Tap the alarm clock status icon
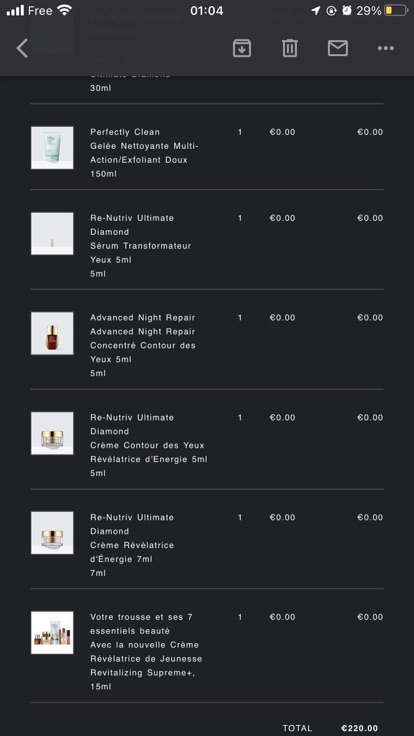Viewport: 414px width, 736px height. [346, 10]
